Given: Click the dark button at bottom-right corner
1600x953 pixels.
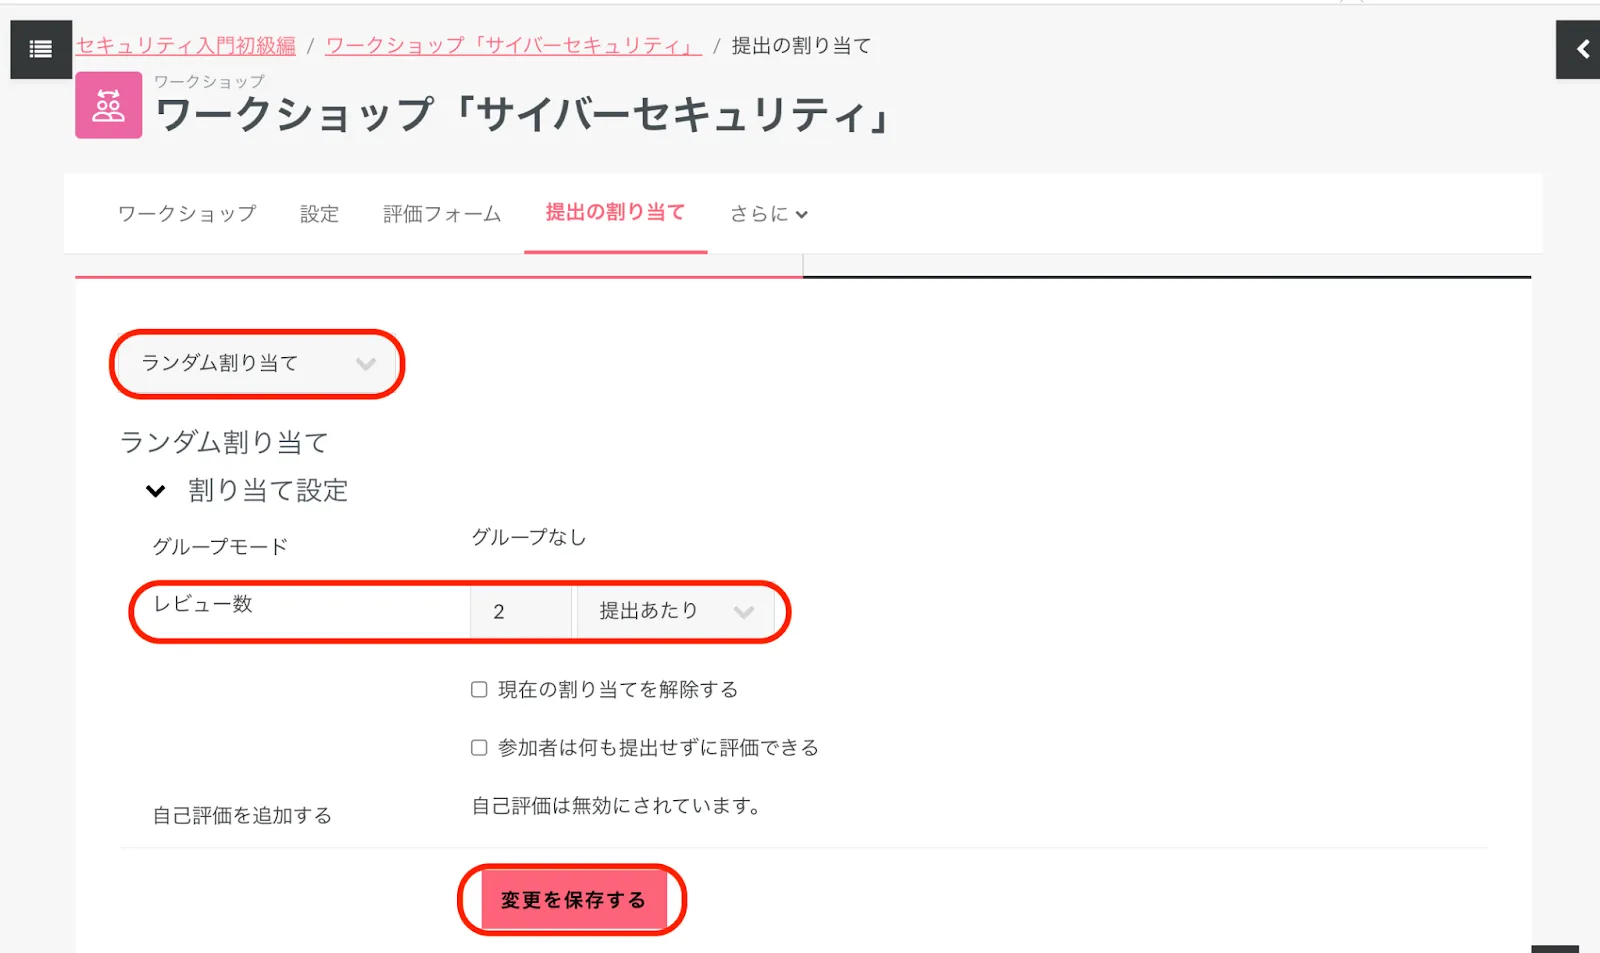Looking at the screenshot, I should pyautogui.click(x=1555, y=948).
